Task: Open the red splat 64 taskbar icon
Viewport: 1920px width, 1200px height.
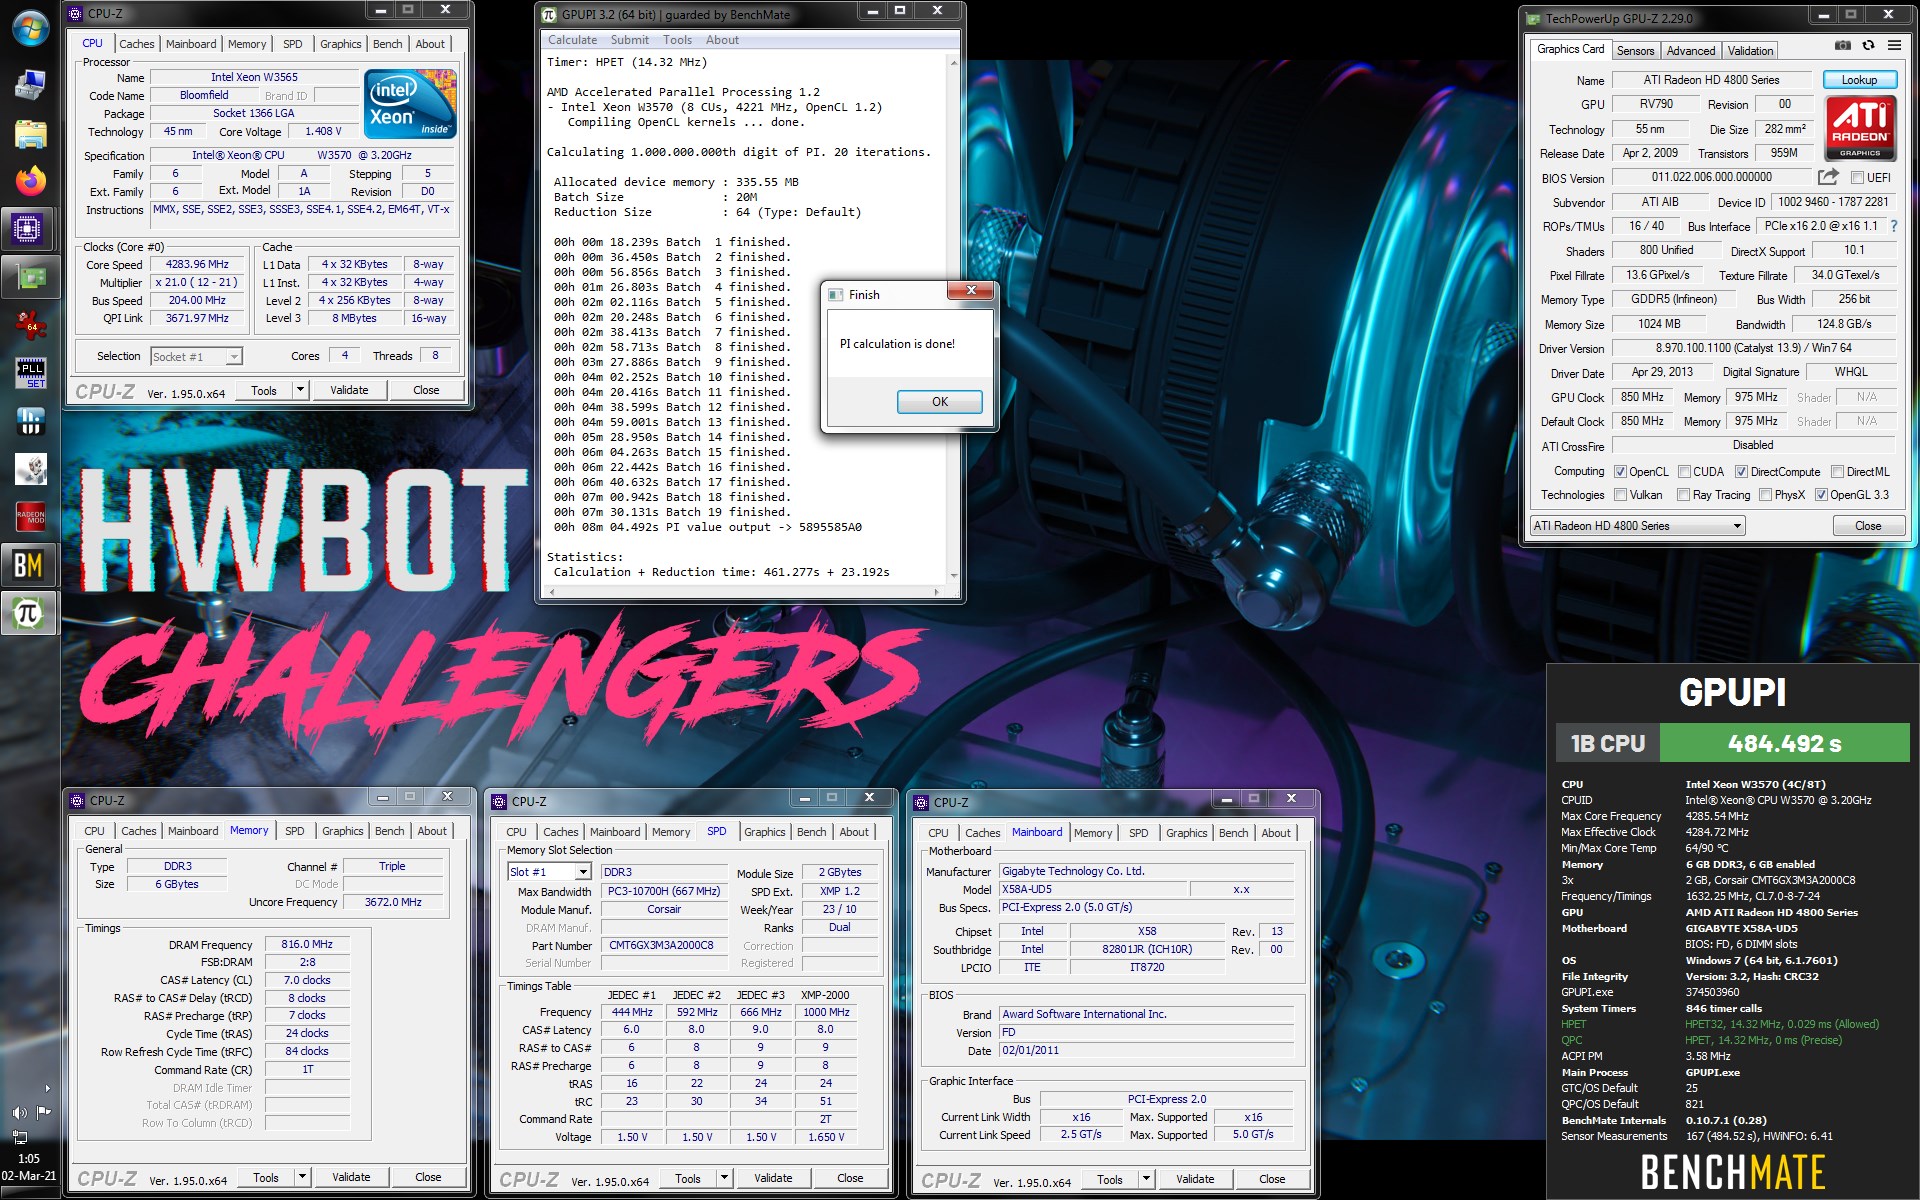Action: coord(30,324)
